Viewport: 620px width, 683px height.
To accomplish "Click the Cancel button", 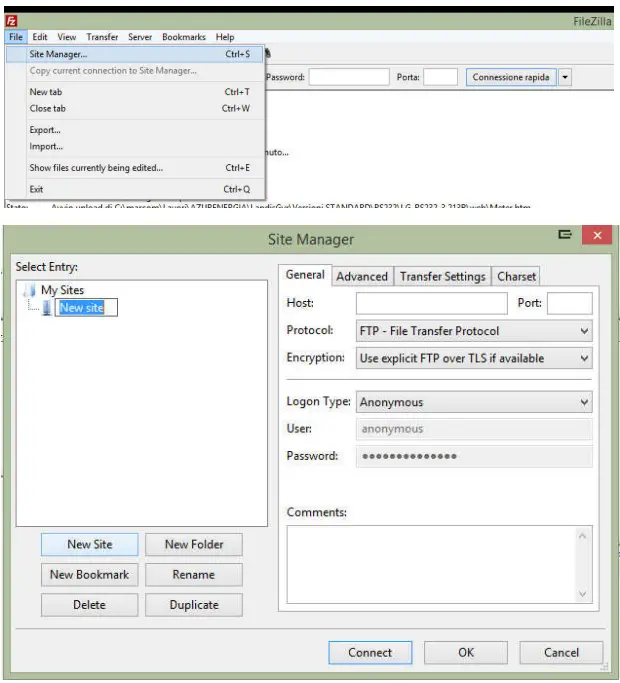I will click(x=561, y=653).
